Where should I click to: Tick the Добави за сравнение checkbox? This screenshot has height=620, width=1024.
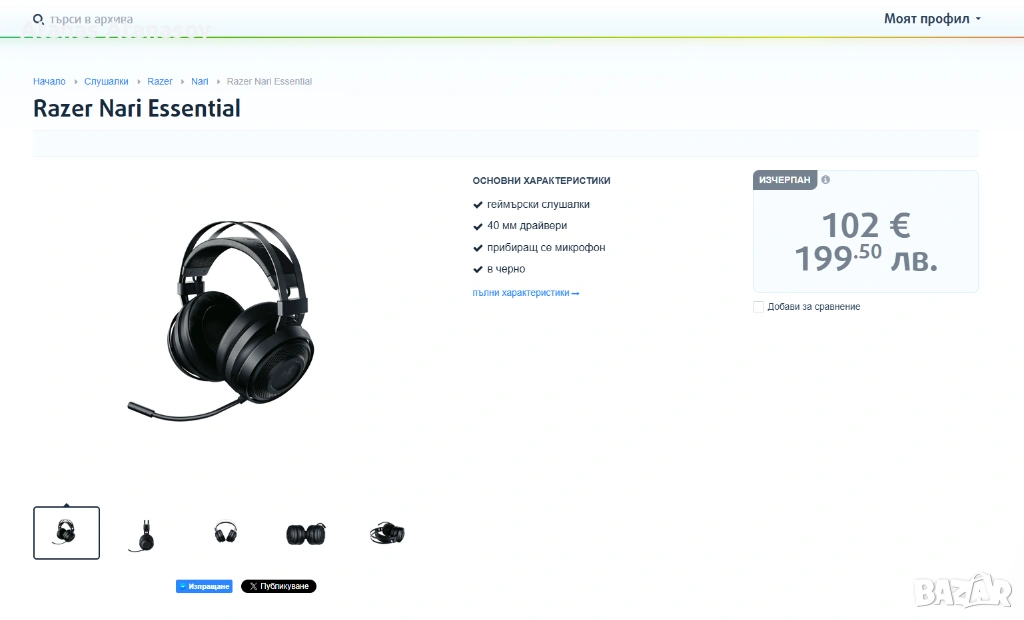click(758, 307)
